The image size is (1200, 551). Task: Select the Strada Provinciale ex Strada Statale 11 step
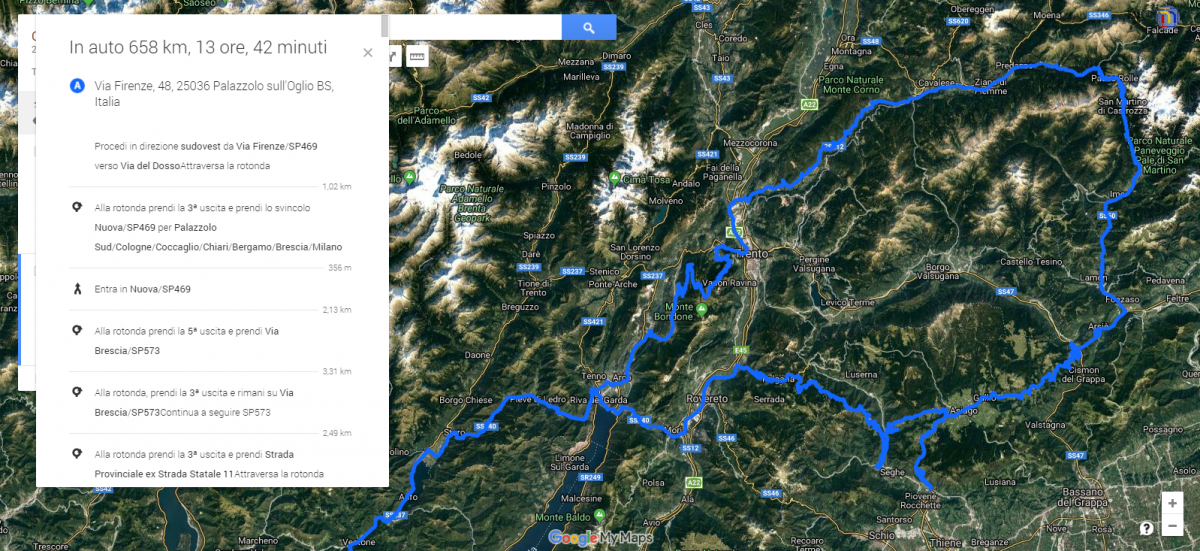pos(210,463)
